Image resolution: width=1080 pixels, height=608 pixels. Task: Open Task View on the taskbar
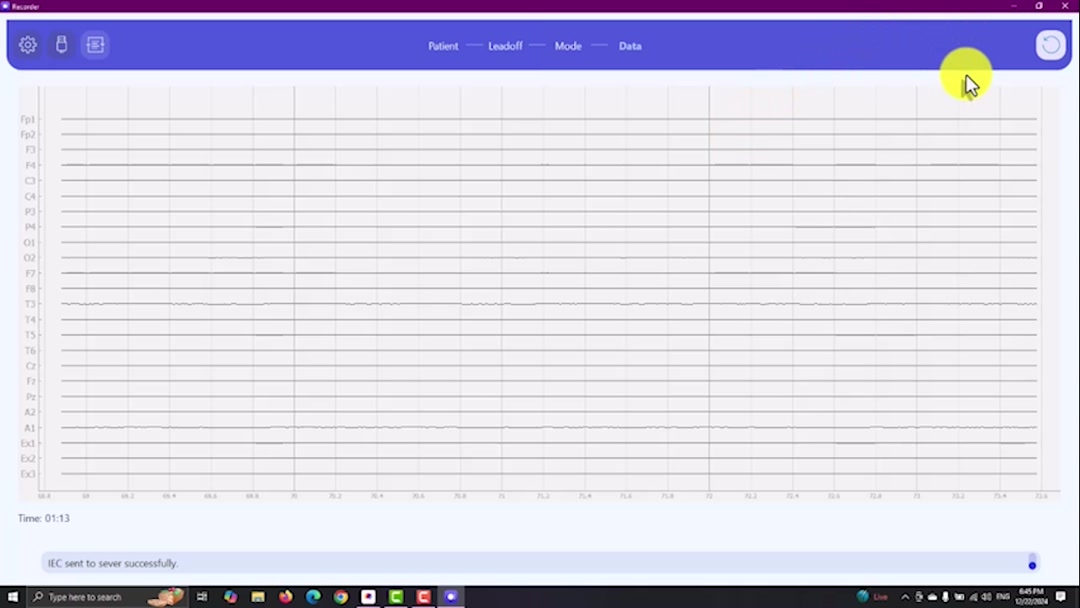202,597
